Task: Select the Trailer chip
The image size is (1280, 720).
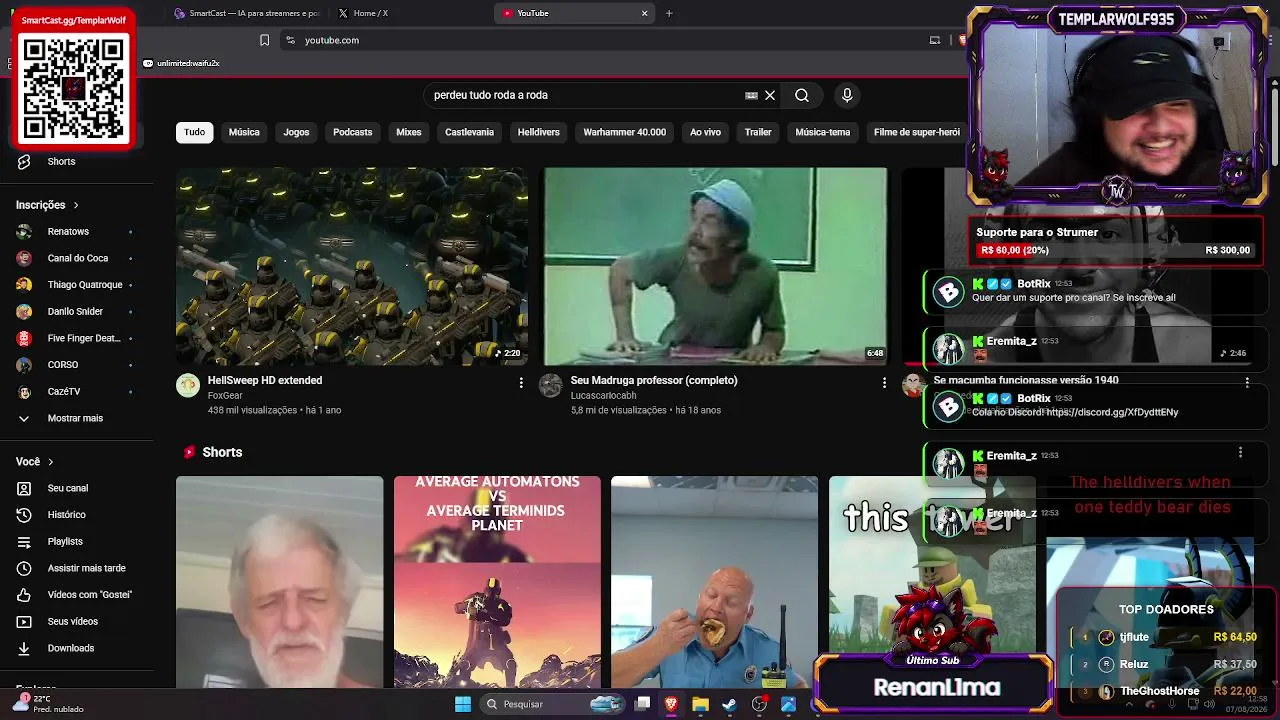Action: pos(758,132)
